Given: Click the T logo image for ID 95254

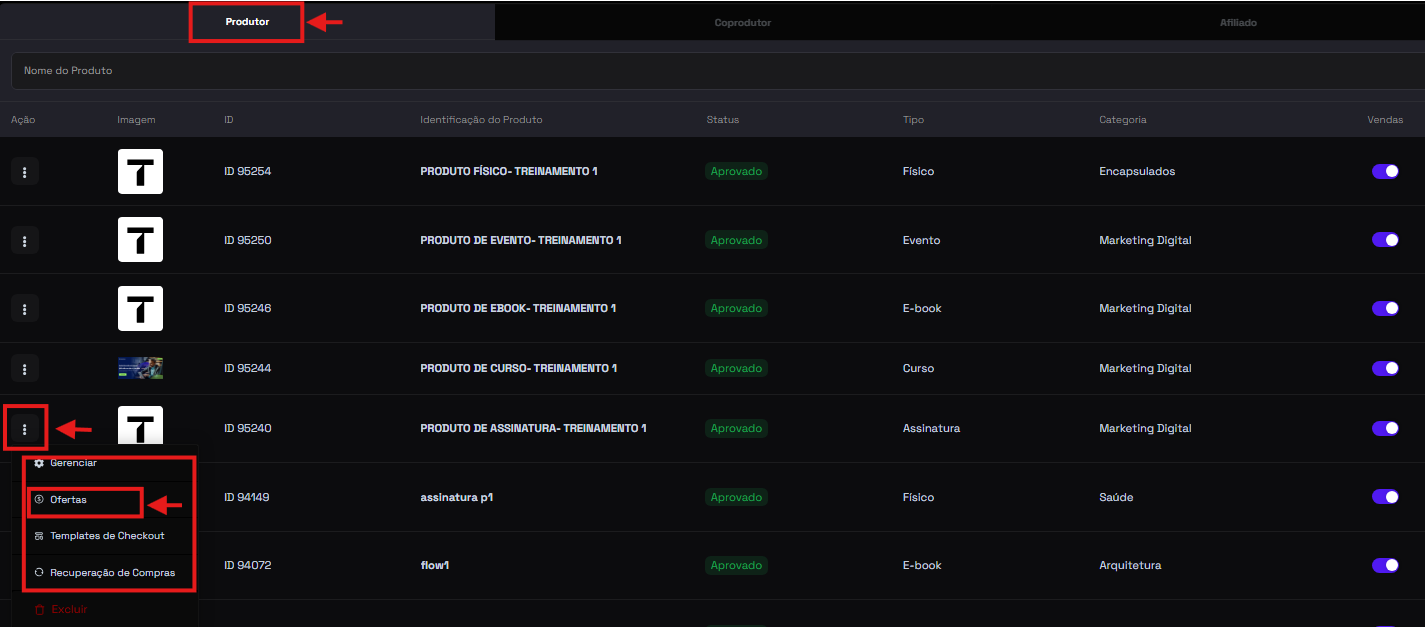Looking at the screenshot, I should click(x=140, y=172).
